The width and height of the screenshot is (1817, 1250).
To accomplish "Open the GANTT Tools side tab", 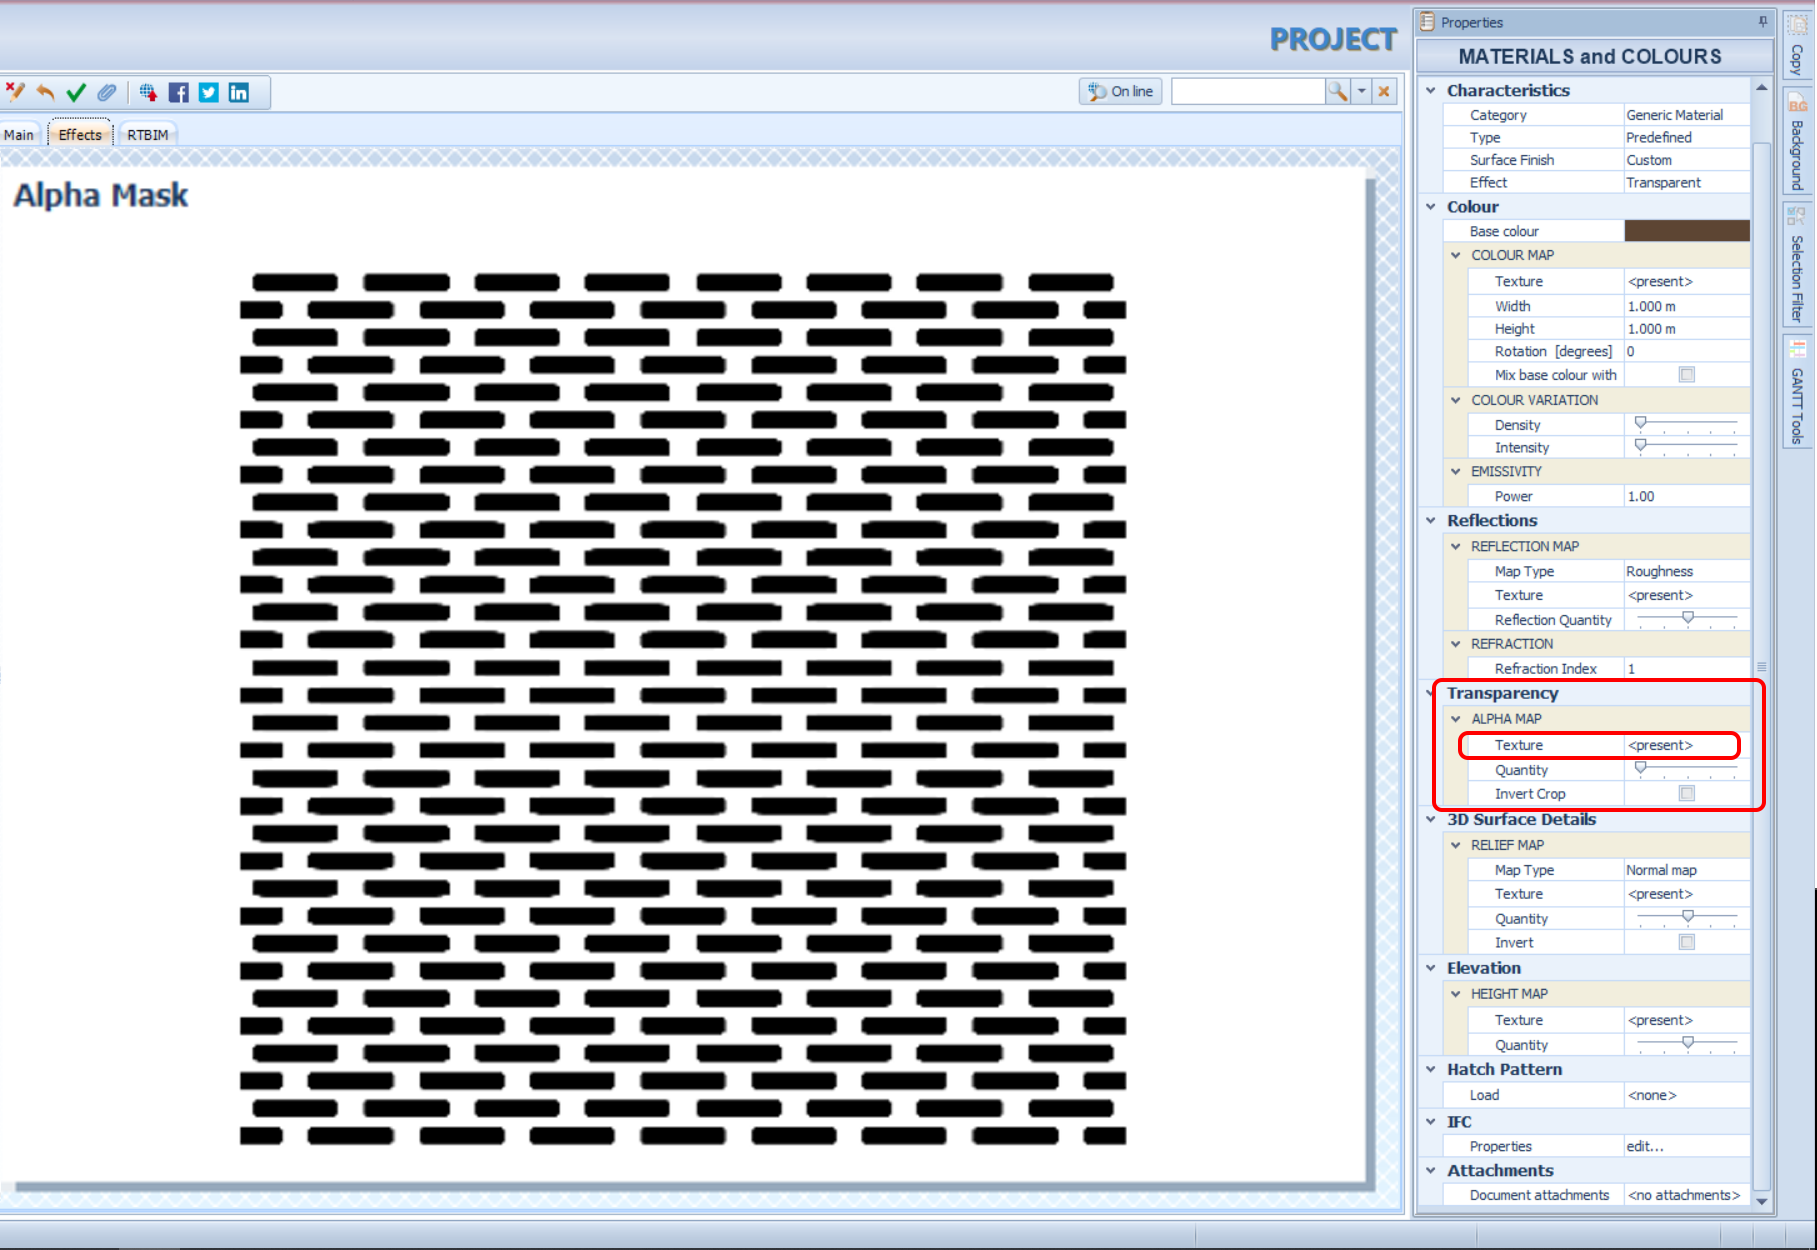I will [1797, 393].
